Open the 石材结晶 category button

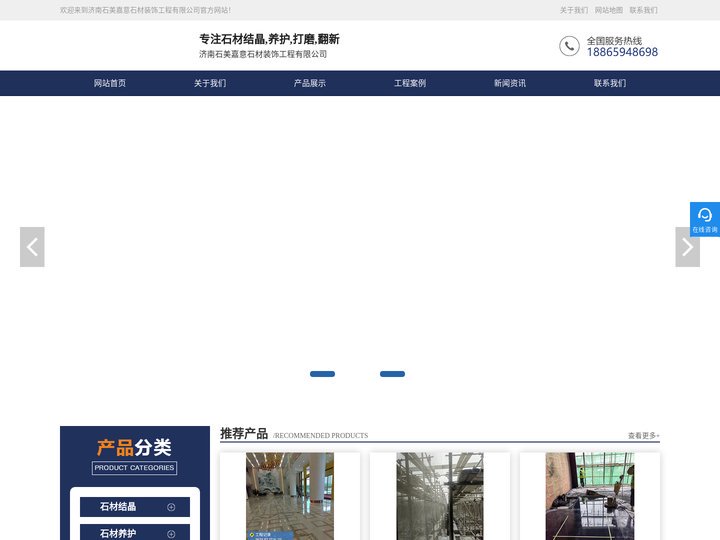pos(135,507)
